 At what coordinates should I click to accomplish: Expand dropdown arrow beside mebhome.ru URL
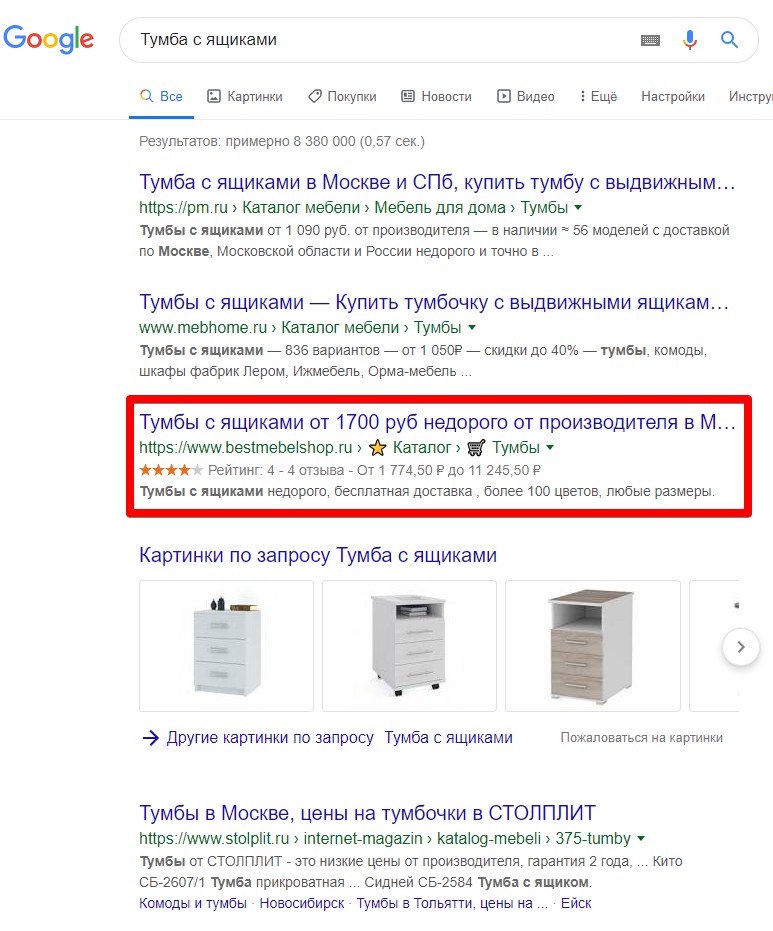pyautogui.click(x=472, y=328)
